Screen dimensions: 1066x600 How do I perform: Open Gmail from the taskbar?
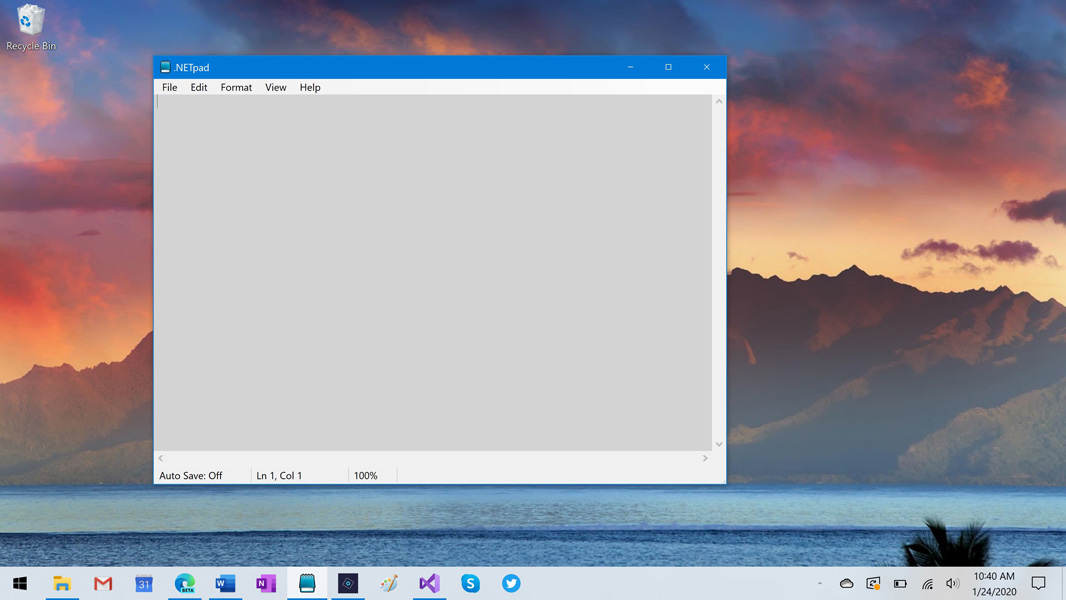pyautogui.click(x=103, y=583)
